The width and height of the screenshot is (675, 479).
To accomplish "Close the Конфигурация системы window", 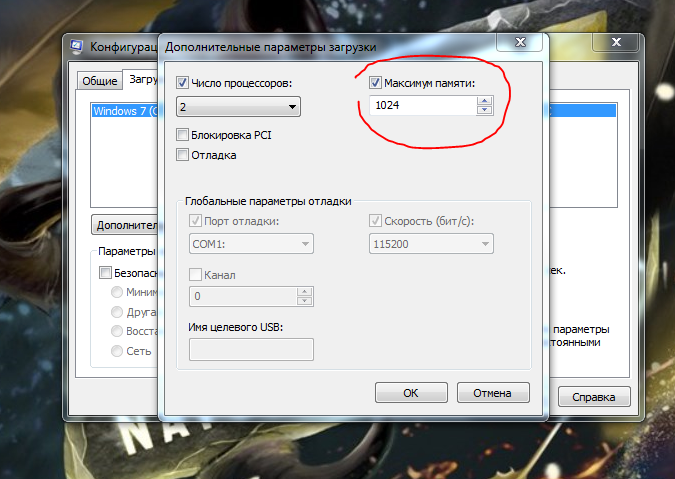I will pos(616,42).
